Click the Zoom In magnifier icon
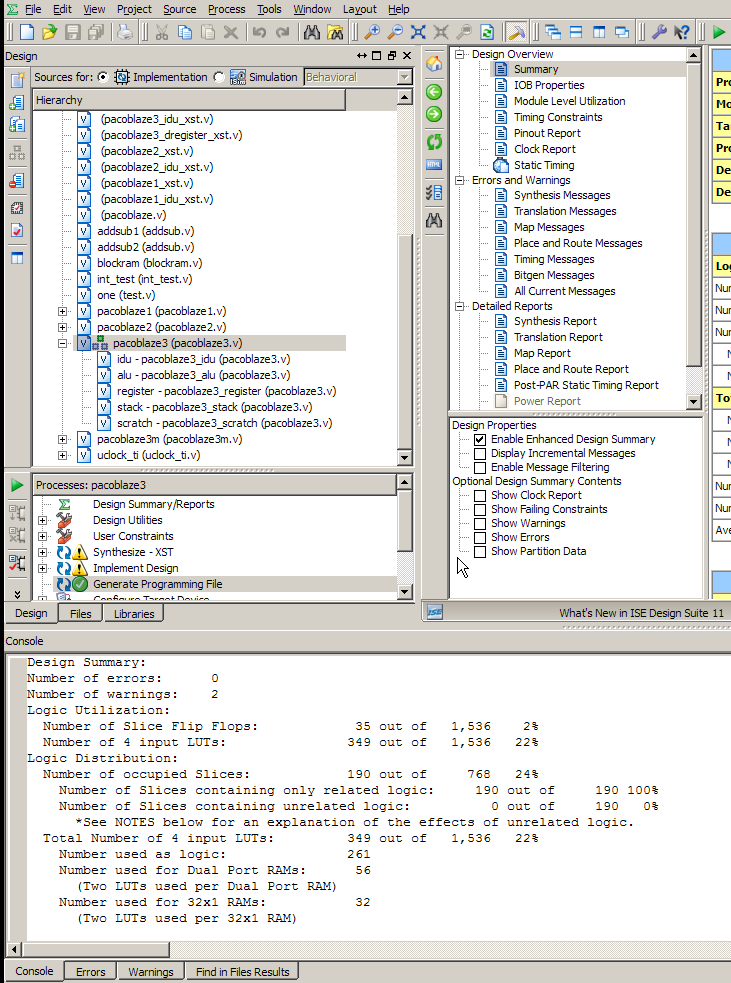 tap(372, 32)
